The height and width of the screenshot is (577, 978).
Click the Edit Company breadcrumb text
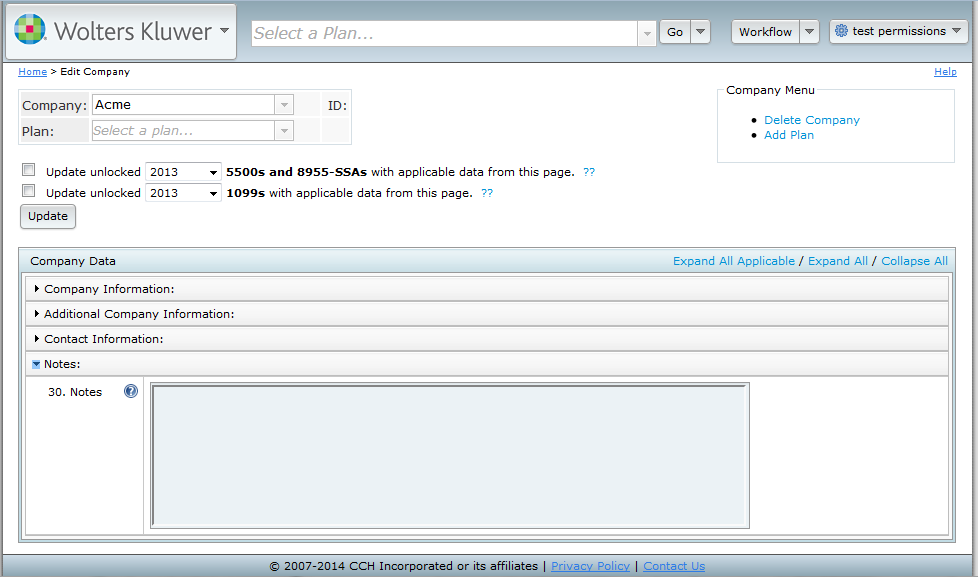tap(95, 72)
